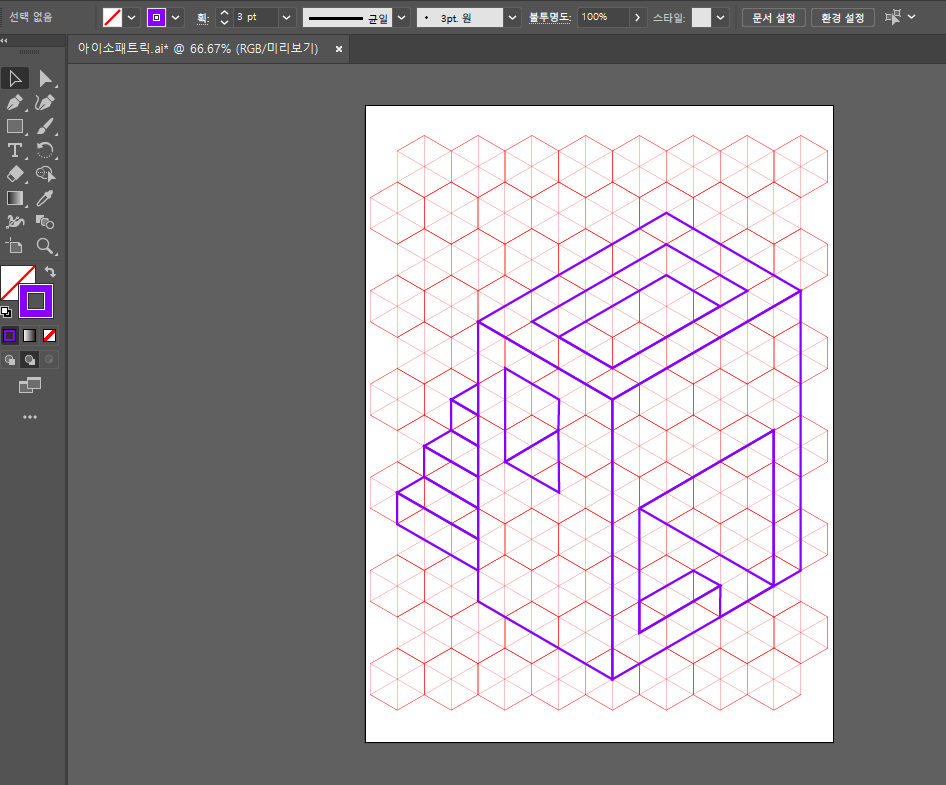
Task: Collapse toolbar with double-arrow icon
Action: pyautogui.click(x=4, y=40)
